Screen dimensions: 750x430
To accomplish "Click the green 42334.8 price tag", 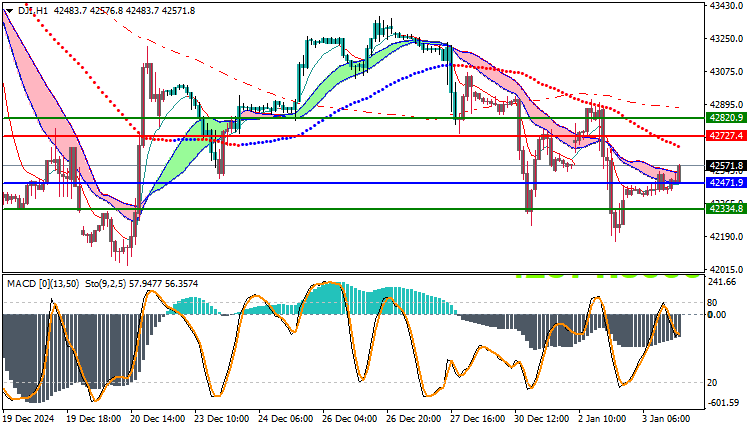I will [726, 209].
